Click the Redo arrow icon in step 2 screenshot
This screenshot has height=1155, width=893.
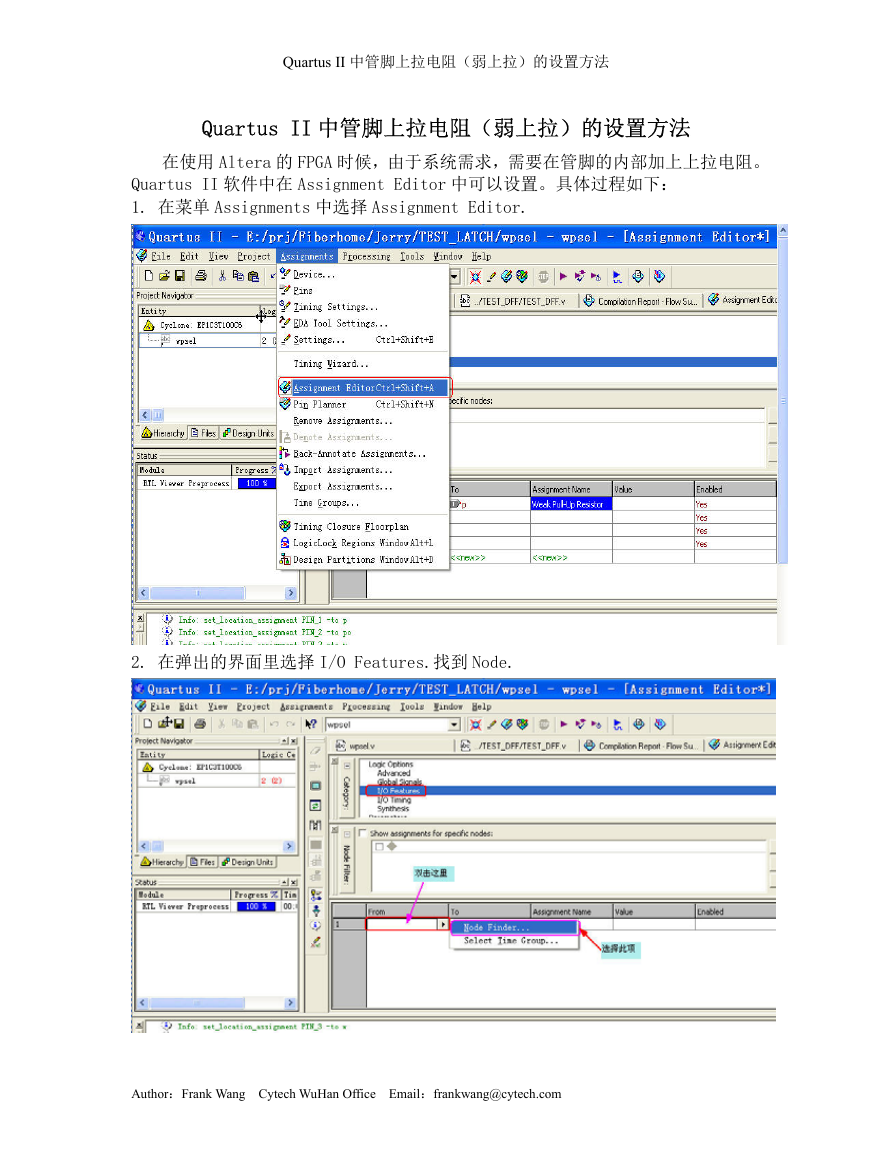tap(291, 724)
